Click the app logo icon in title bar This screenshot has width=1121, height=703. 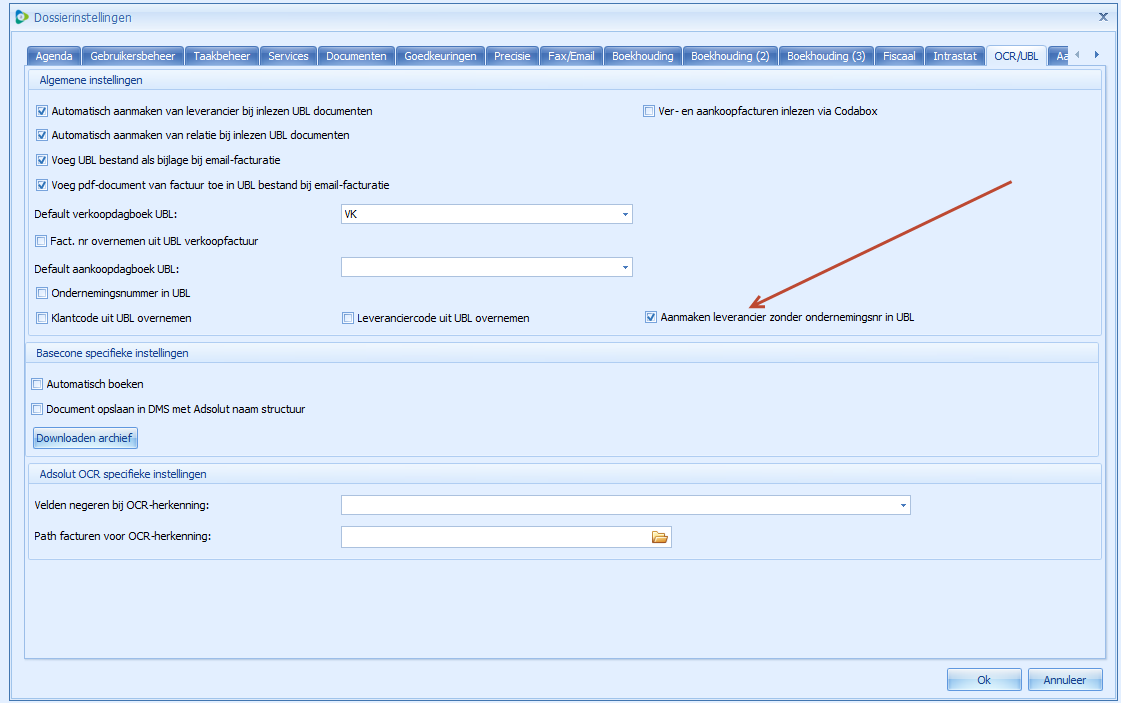coord(21,17)
